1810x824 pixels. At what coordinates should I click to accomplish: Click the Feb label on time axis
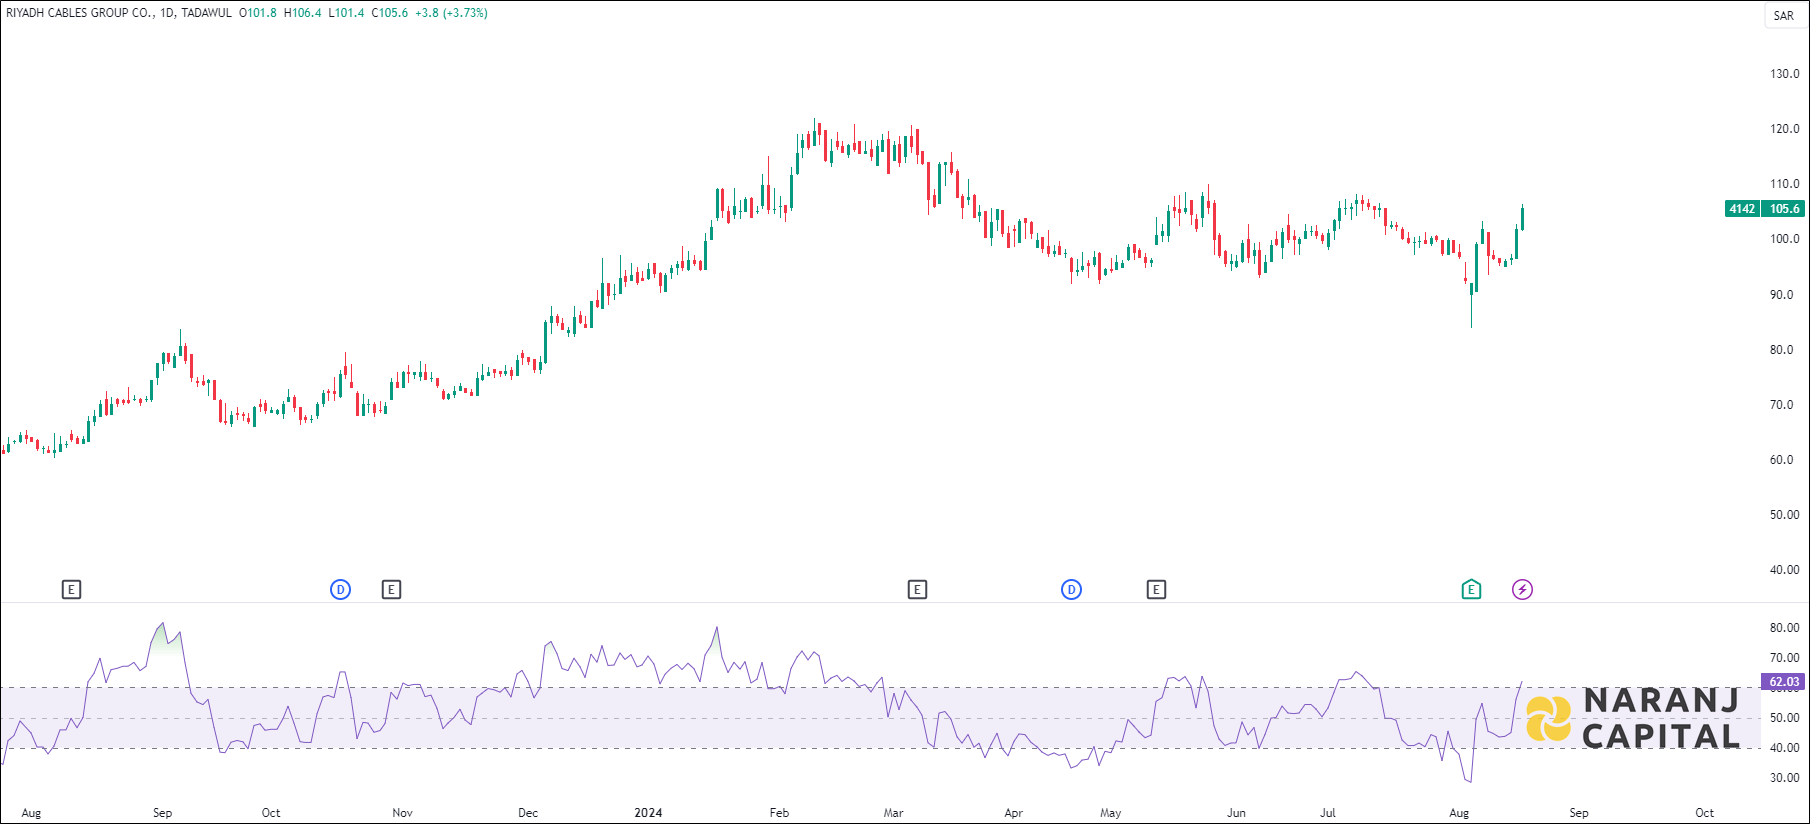(x=779, y=813)
